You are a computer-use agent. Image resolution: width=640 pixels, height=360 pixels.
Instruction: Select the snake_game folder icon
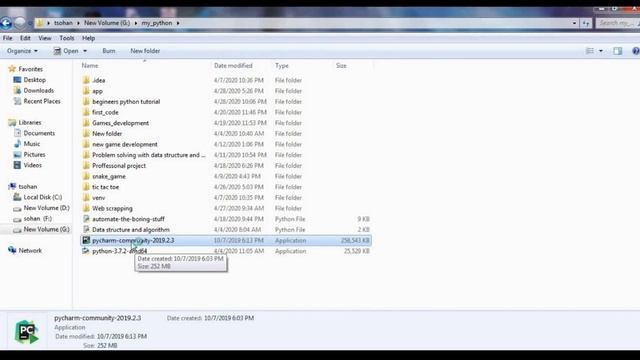(x=86, y=176)
